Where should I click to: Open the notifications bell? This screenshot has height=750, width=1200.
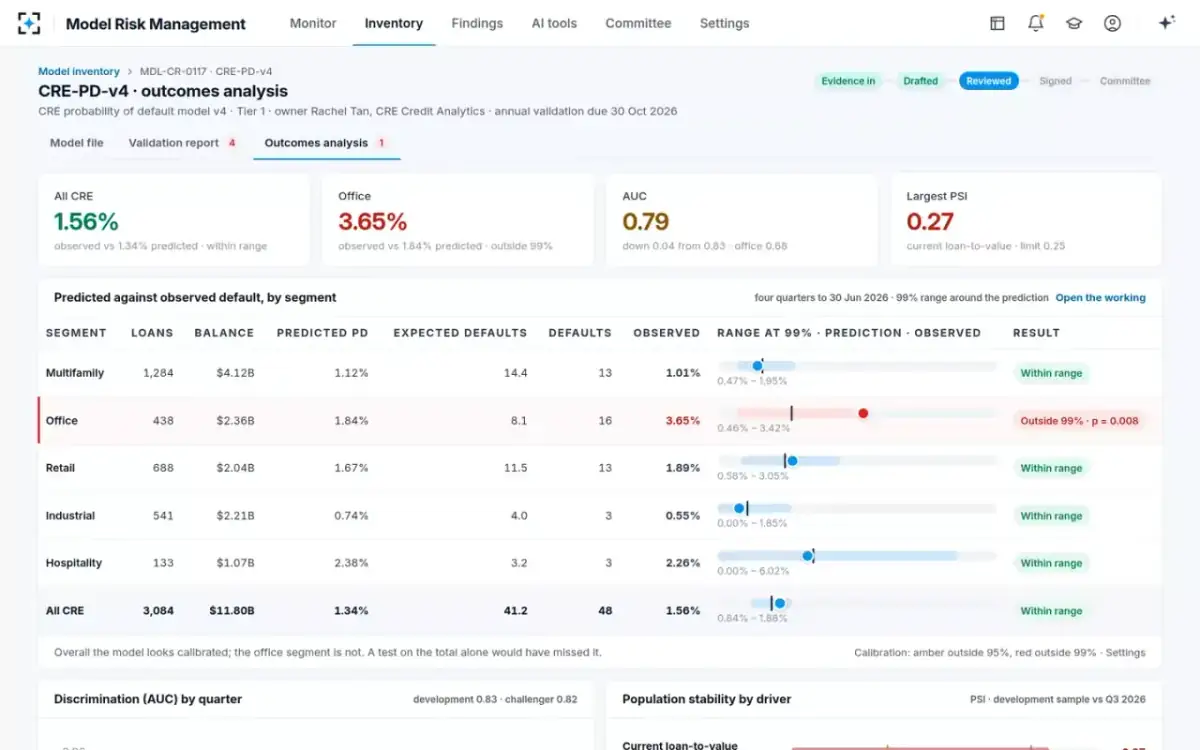click(x=1036, y=23)
